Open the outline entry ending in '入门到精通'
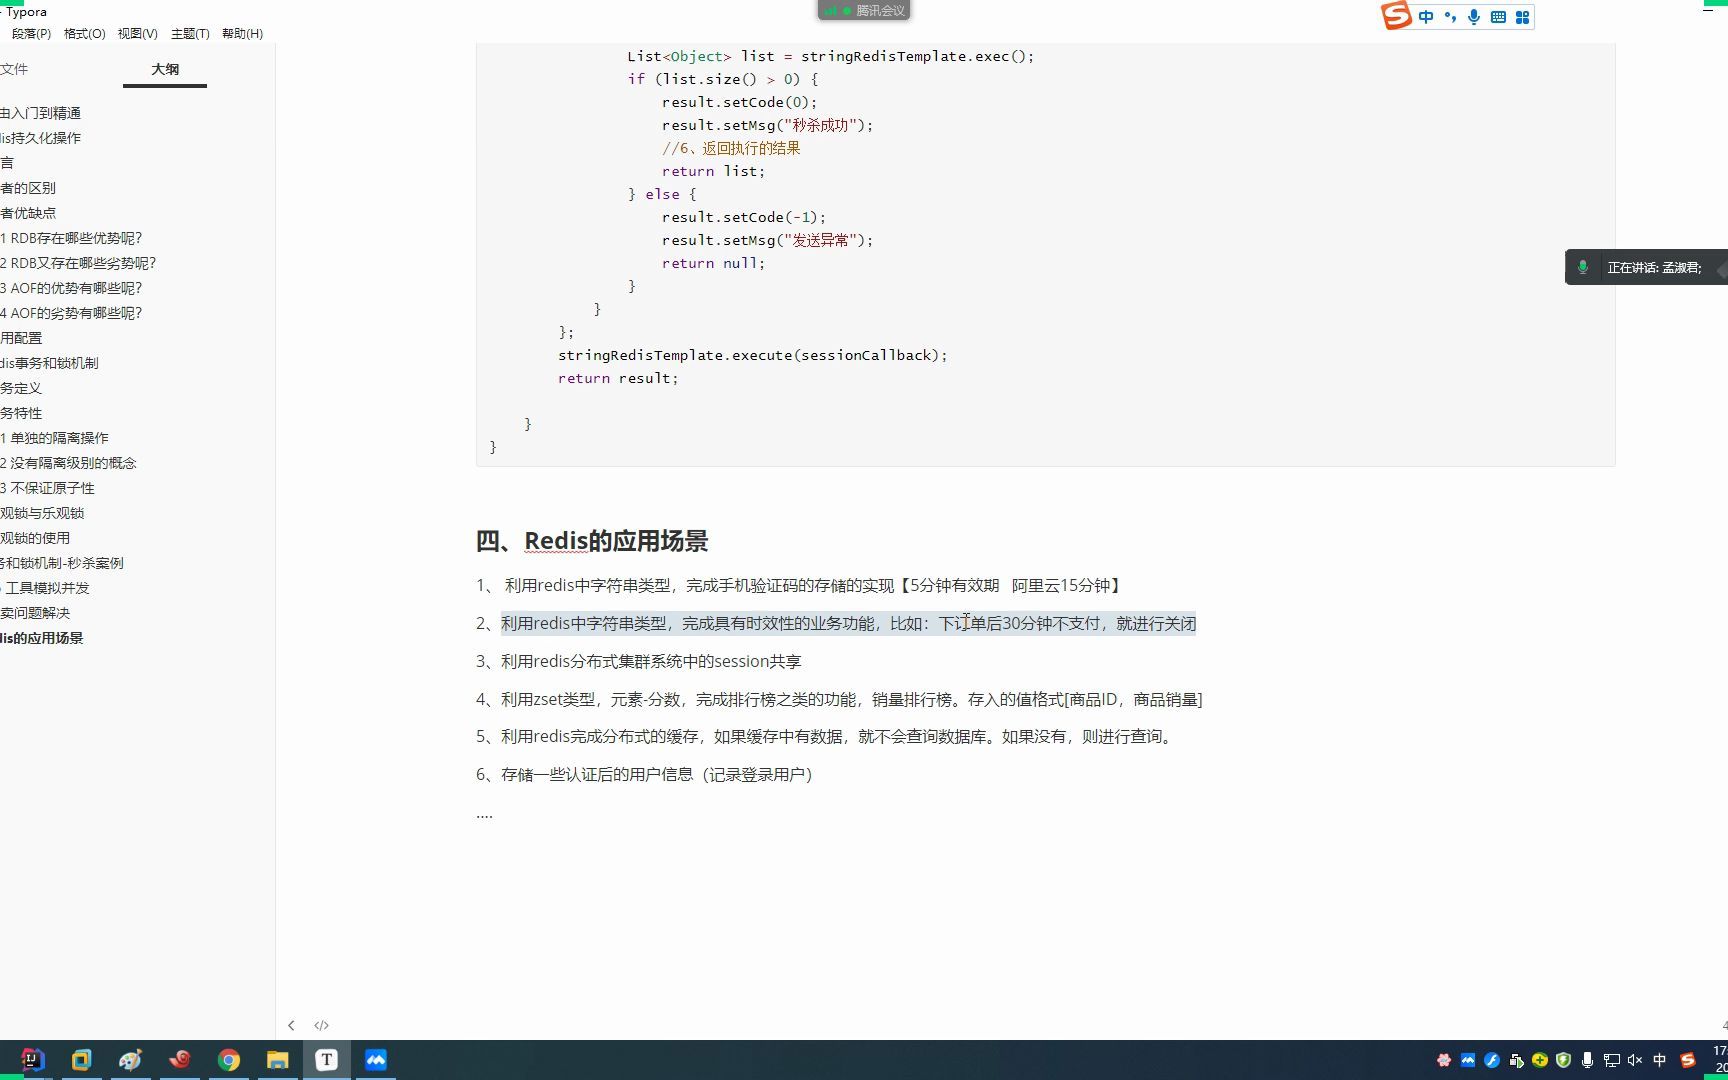 point(41,113)
